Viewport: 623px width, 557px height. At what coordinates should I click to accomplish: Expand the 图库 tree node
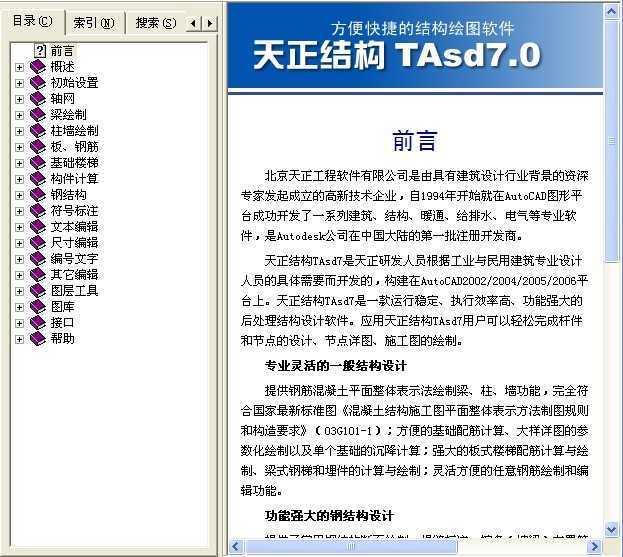pyautogui.click(x=19, y=307)
